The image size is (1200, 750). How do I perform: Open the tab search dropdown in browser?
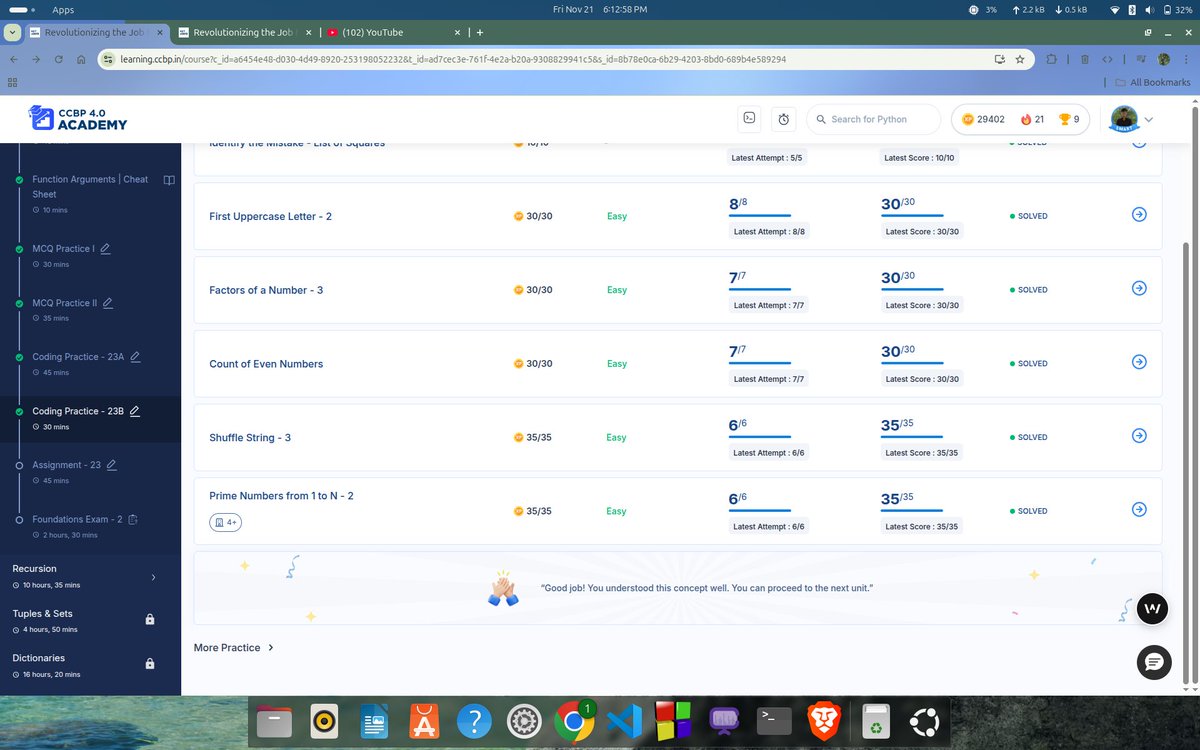pyautogui.click(x=11, y=32)
